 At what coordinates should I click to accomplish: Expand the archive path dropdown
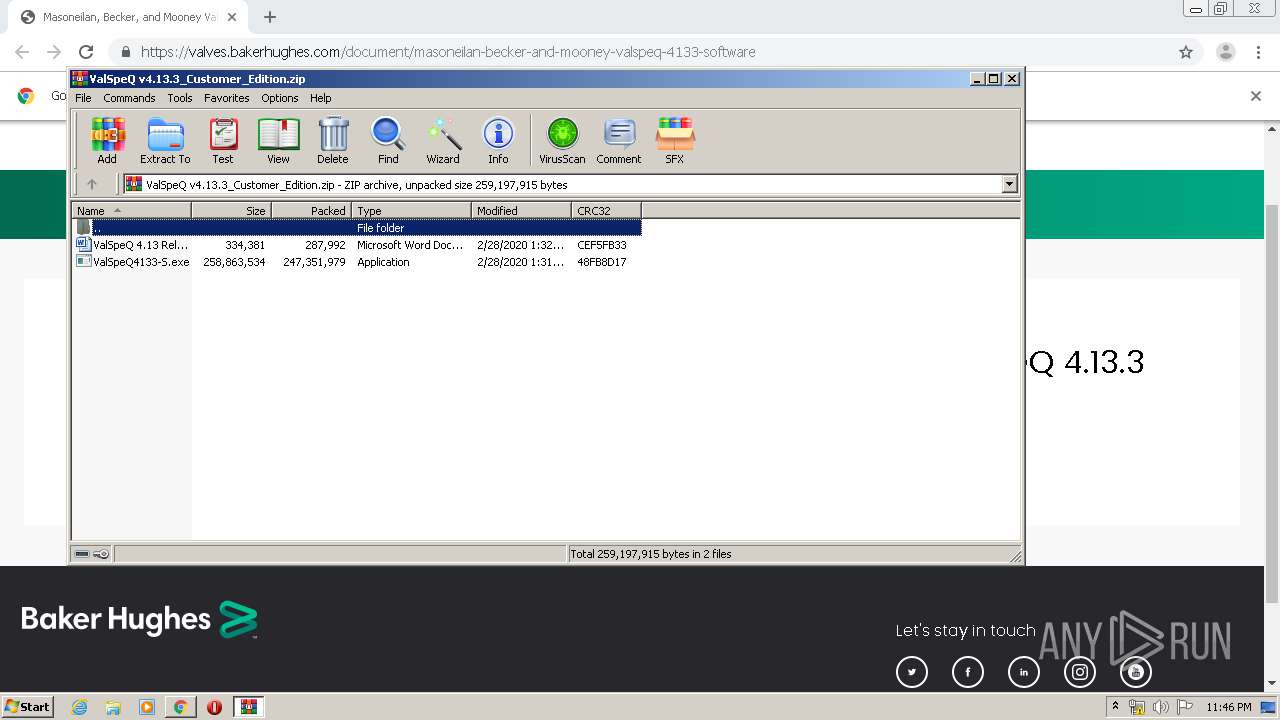tap(1009, 184)
